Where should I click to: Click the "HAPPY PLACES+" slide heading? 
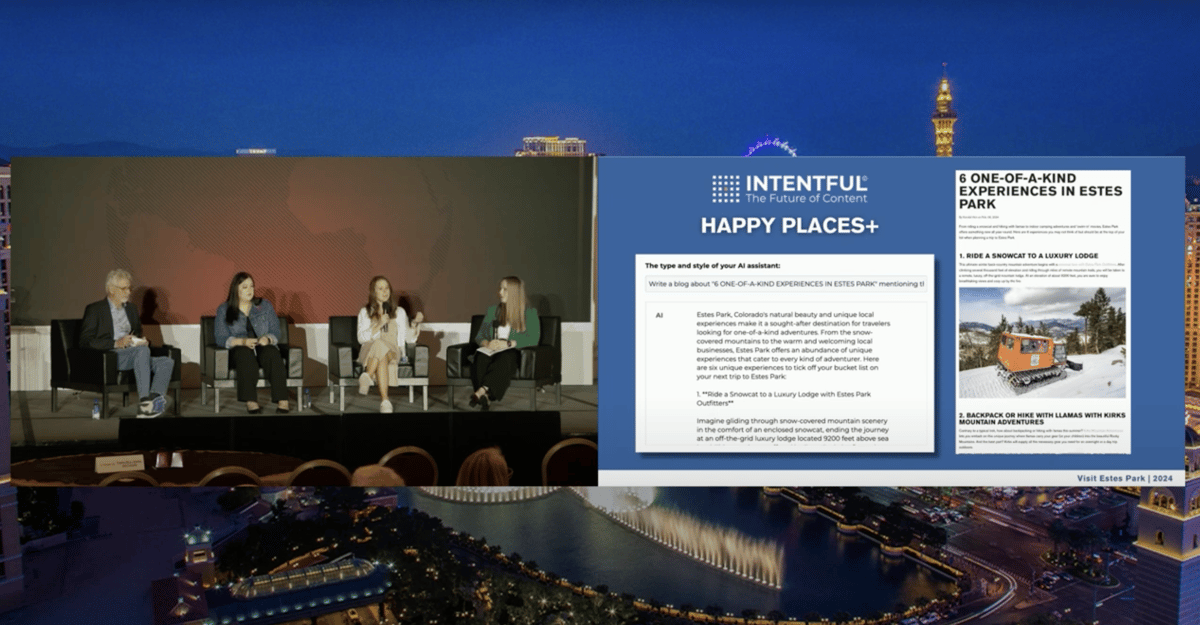(789, 226)
